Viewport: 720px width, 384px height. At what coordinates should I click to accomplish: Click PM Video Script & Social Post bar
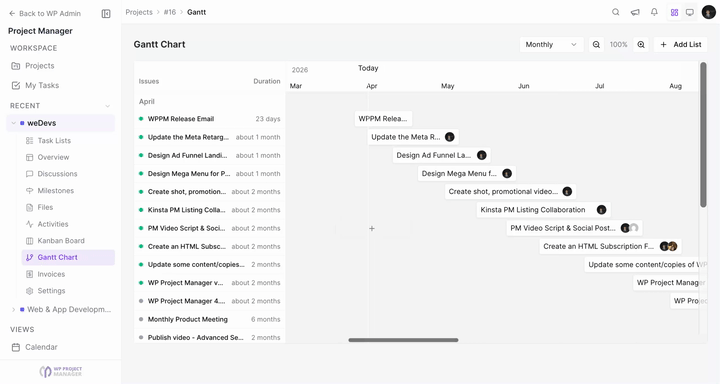574,228
